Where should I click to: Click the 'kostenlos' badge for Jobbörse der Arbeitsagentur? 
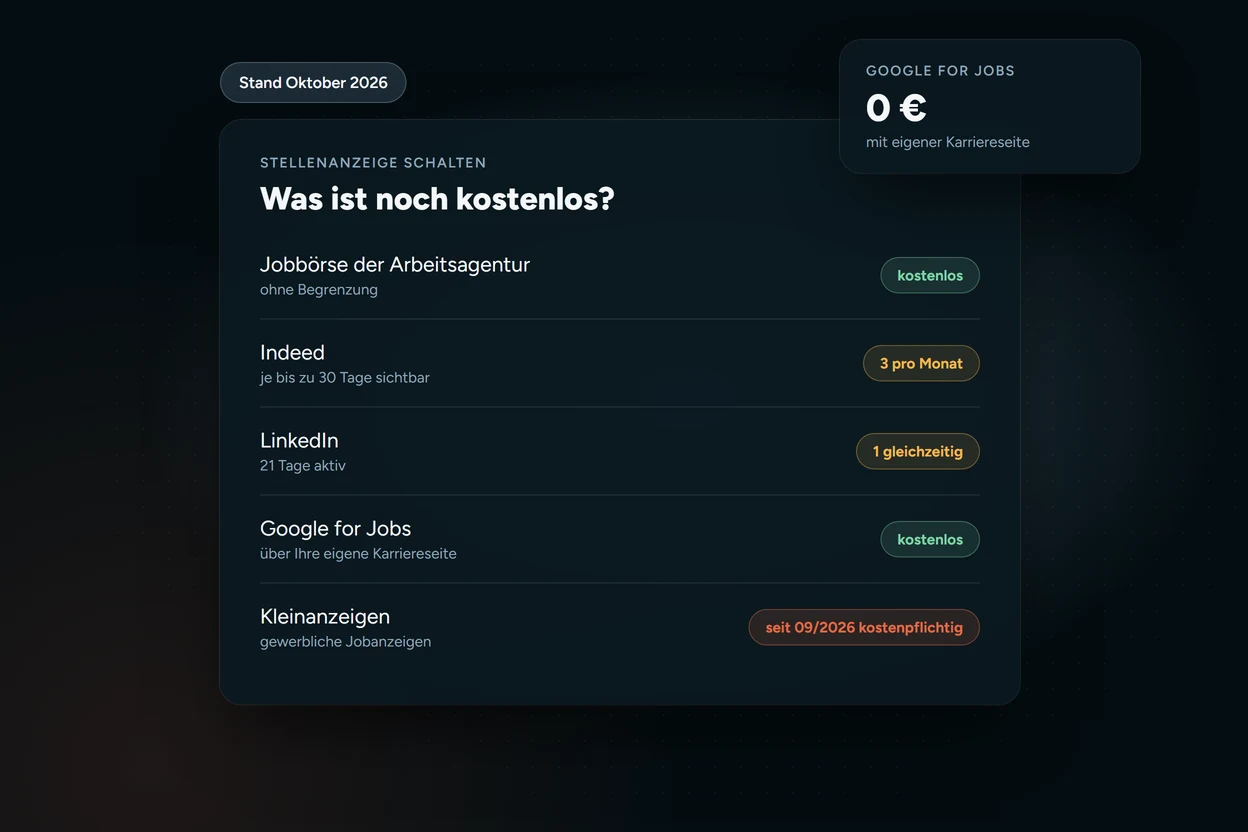click(930, 275)
